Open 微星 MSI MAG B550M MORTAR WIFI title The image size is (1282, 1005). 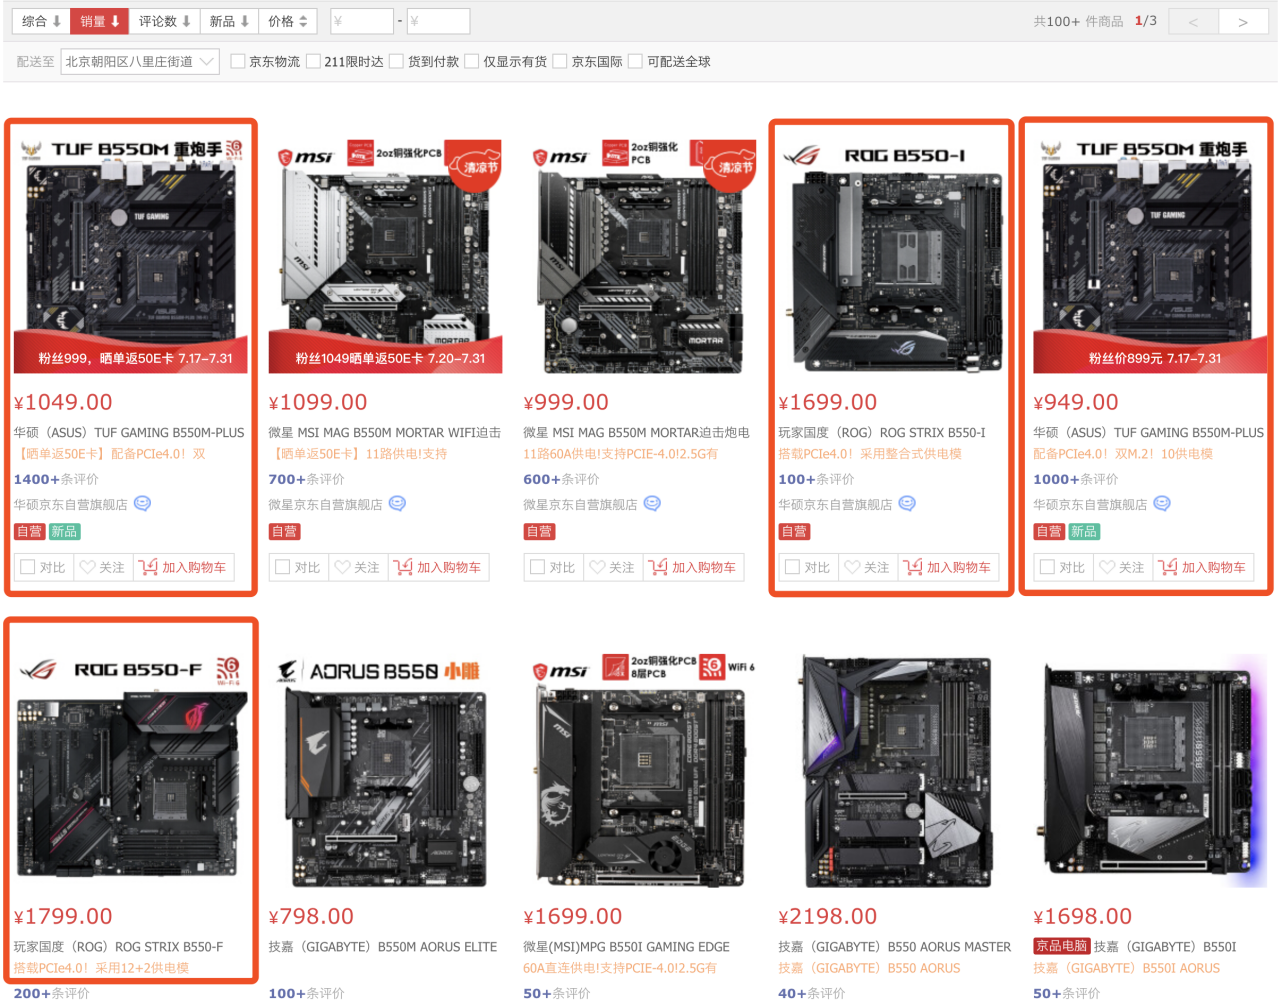click(385, 433)
